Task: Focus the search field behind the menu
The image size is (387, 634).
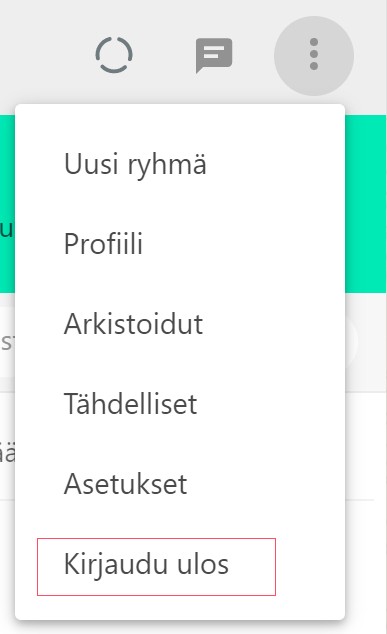Action: coord(7,342)
